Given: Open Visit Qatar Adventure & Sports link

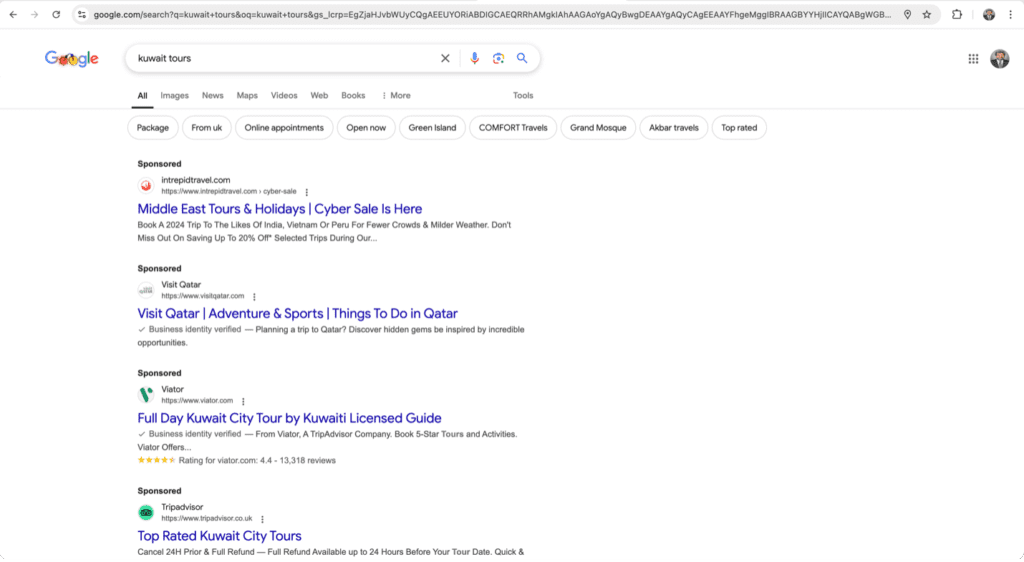Looking at the screenshot, I should (x=297, y=313).
